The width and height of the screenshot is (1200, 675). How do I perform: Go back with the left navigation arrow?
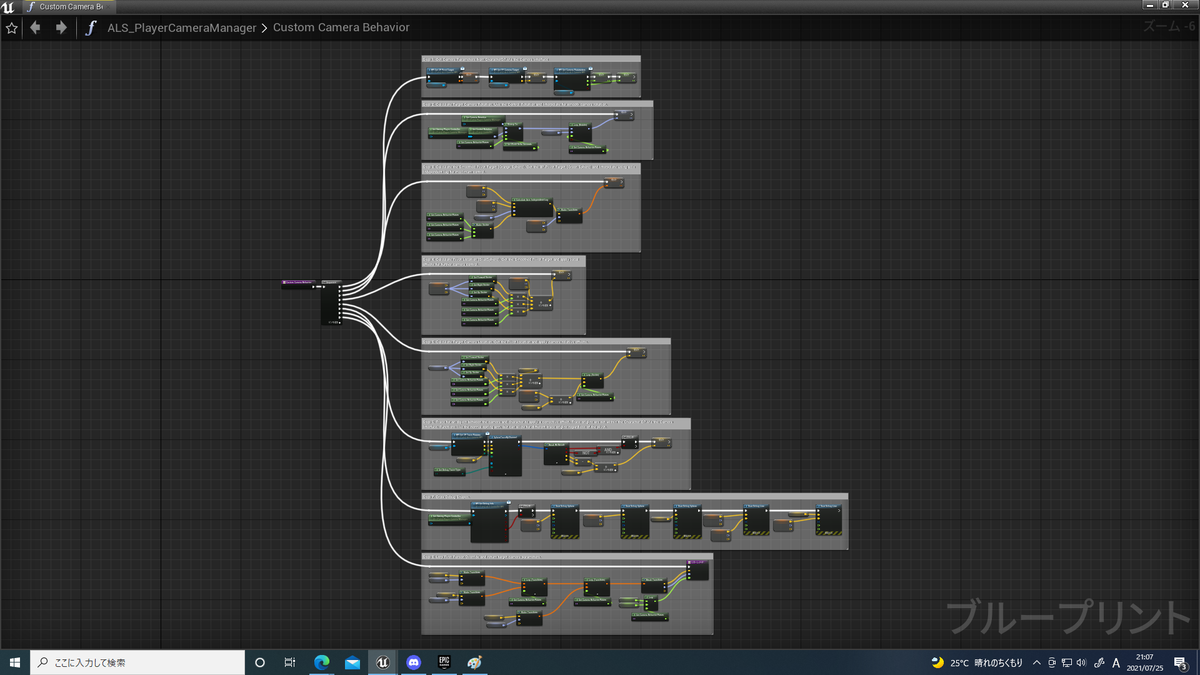click(36, 28)
